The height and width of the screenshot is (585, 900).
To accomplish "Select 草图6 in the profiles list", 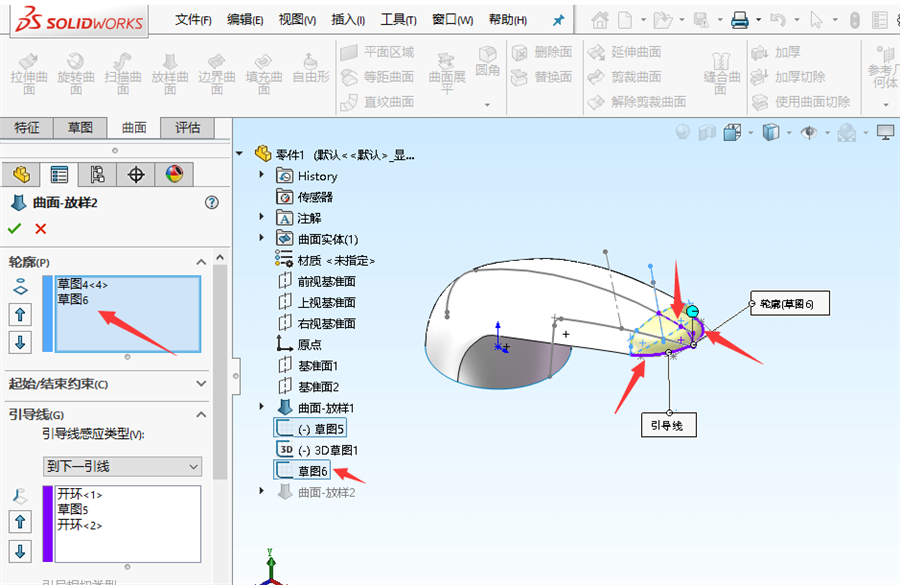I will pyautogui.click(x=73, y=299).
